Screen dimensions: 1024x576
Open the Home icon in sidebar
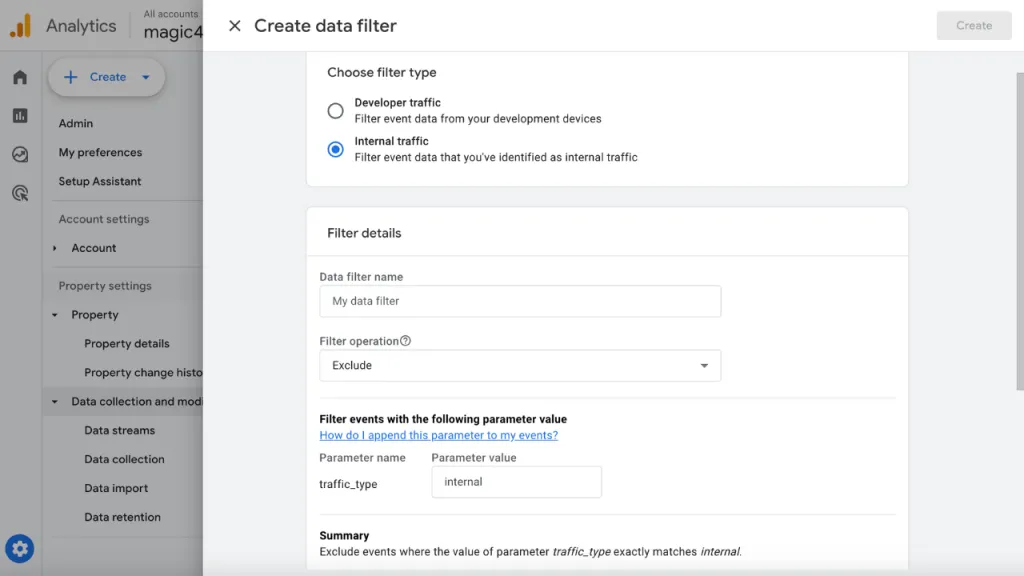20,77
